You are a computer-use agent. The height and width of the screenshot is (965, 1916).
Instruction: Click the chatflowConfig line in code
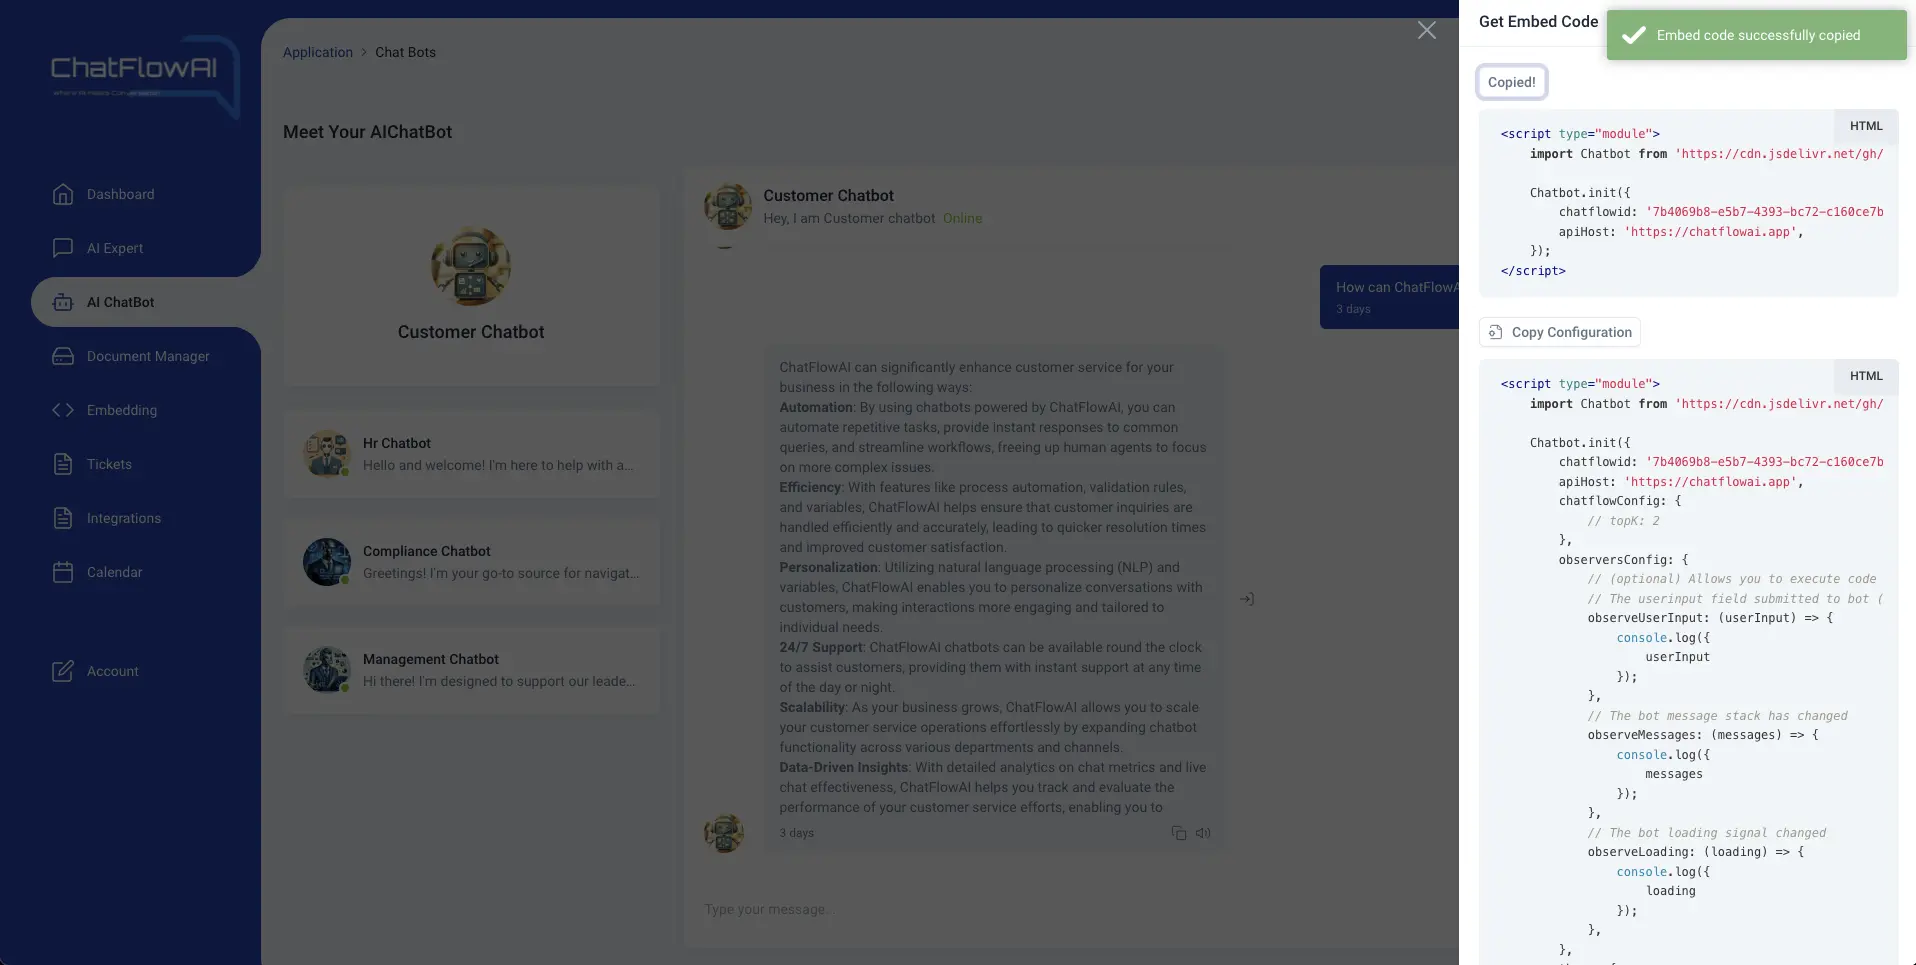coord(1620,501)
